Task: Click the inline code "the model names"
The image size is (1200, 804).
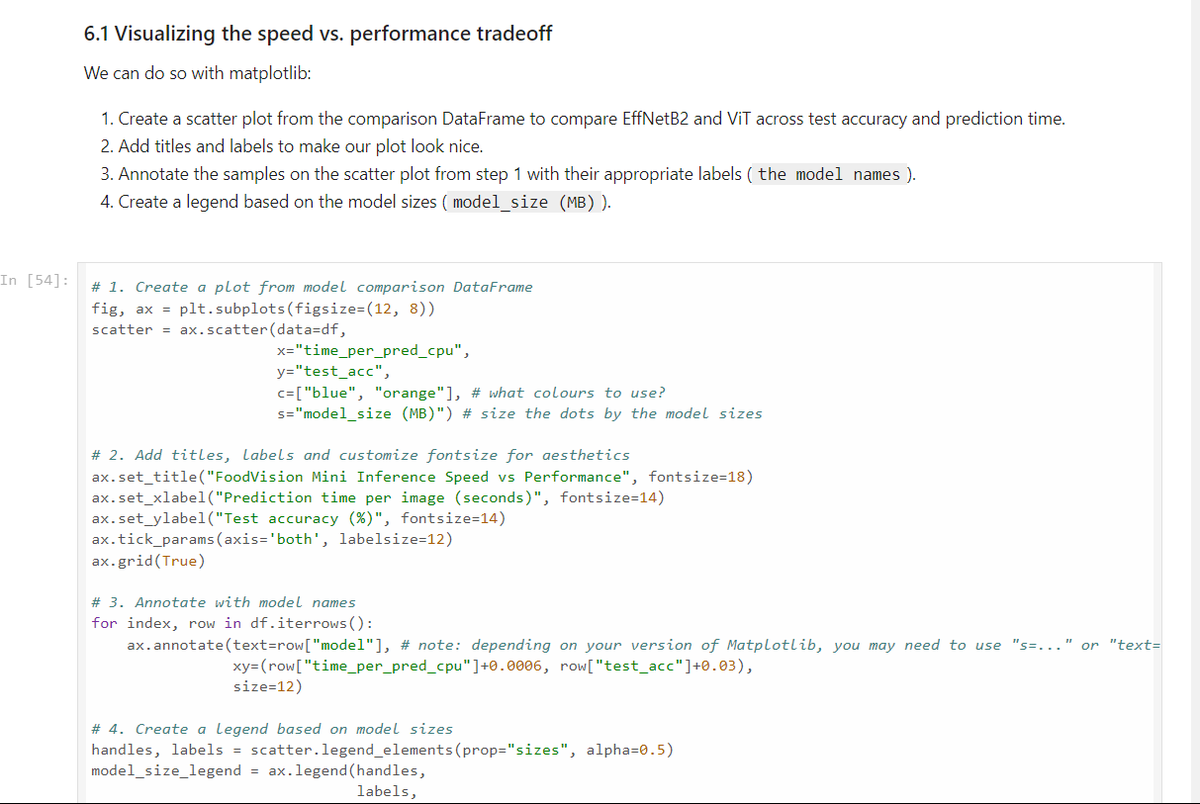Action: pyautogui.click(x=829, y=174)
